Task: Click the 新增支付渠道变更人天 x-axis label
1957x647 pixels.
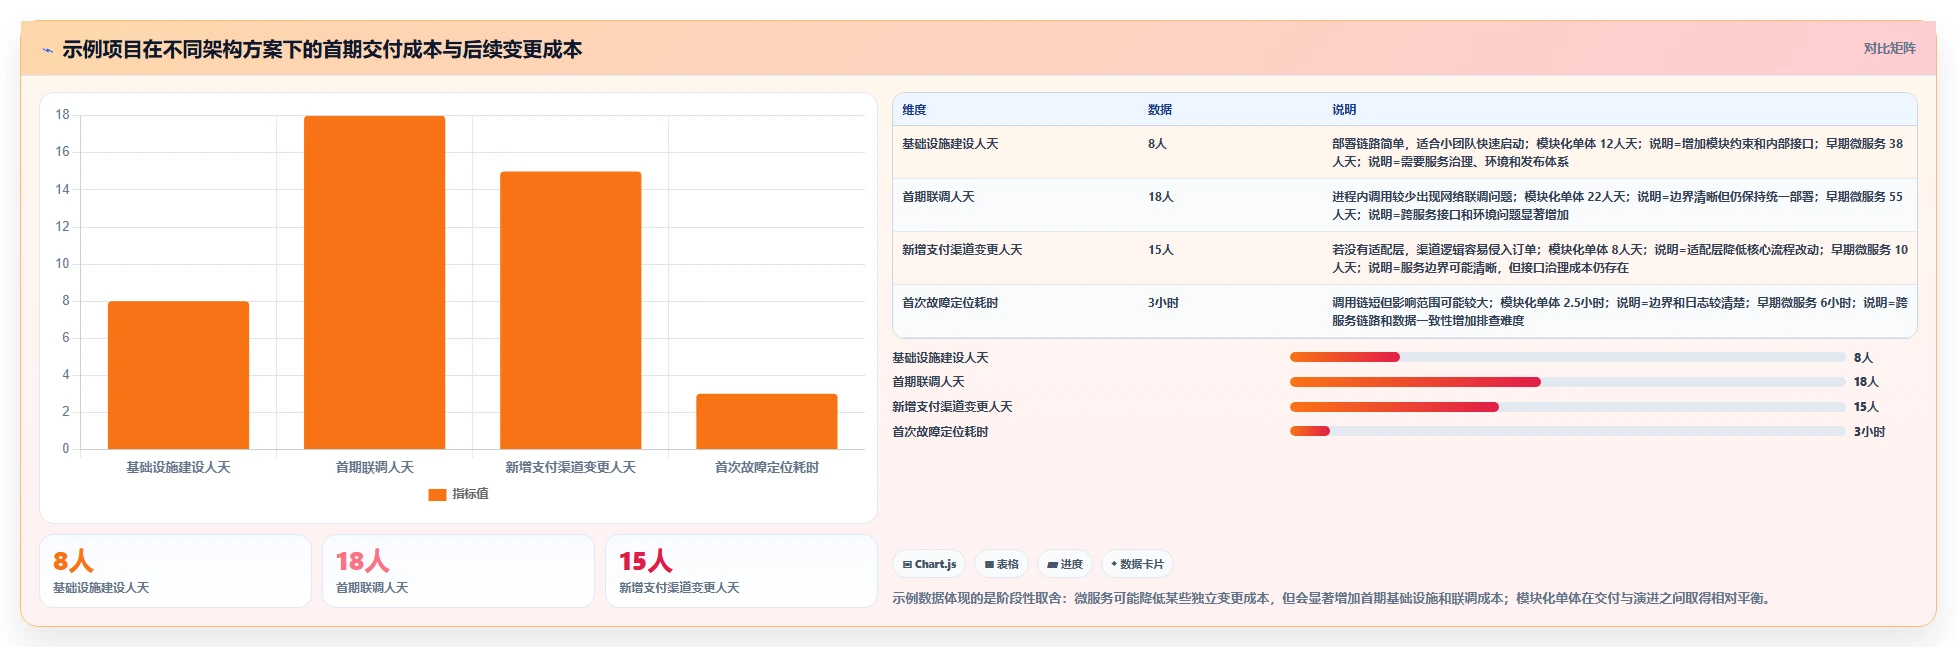Action: [570, 467]
